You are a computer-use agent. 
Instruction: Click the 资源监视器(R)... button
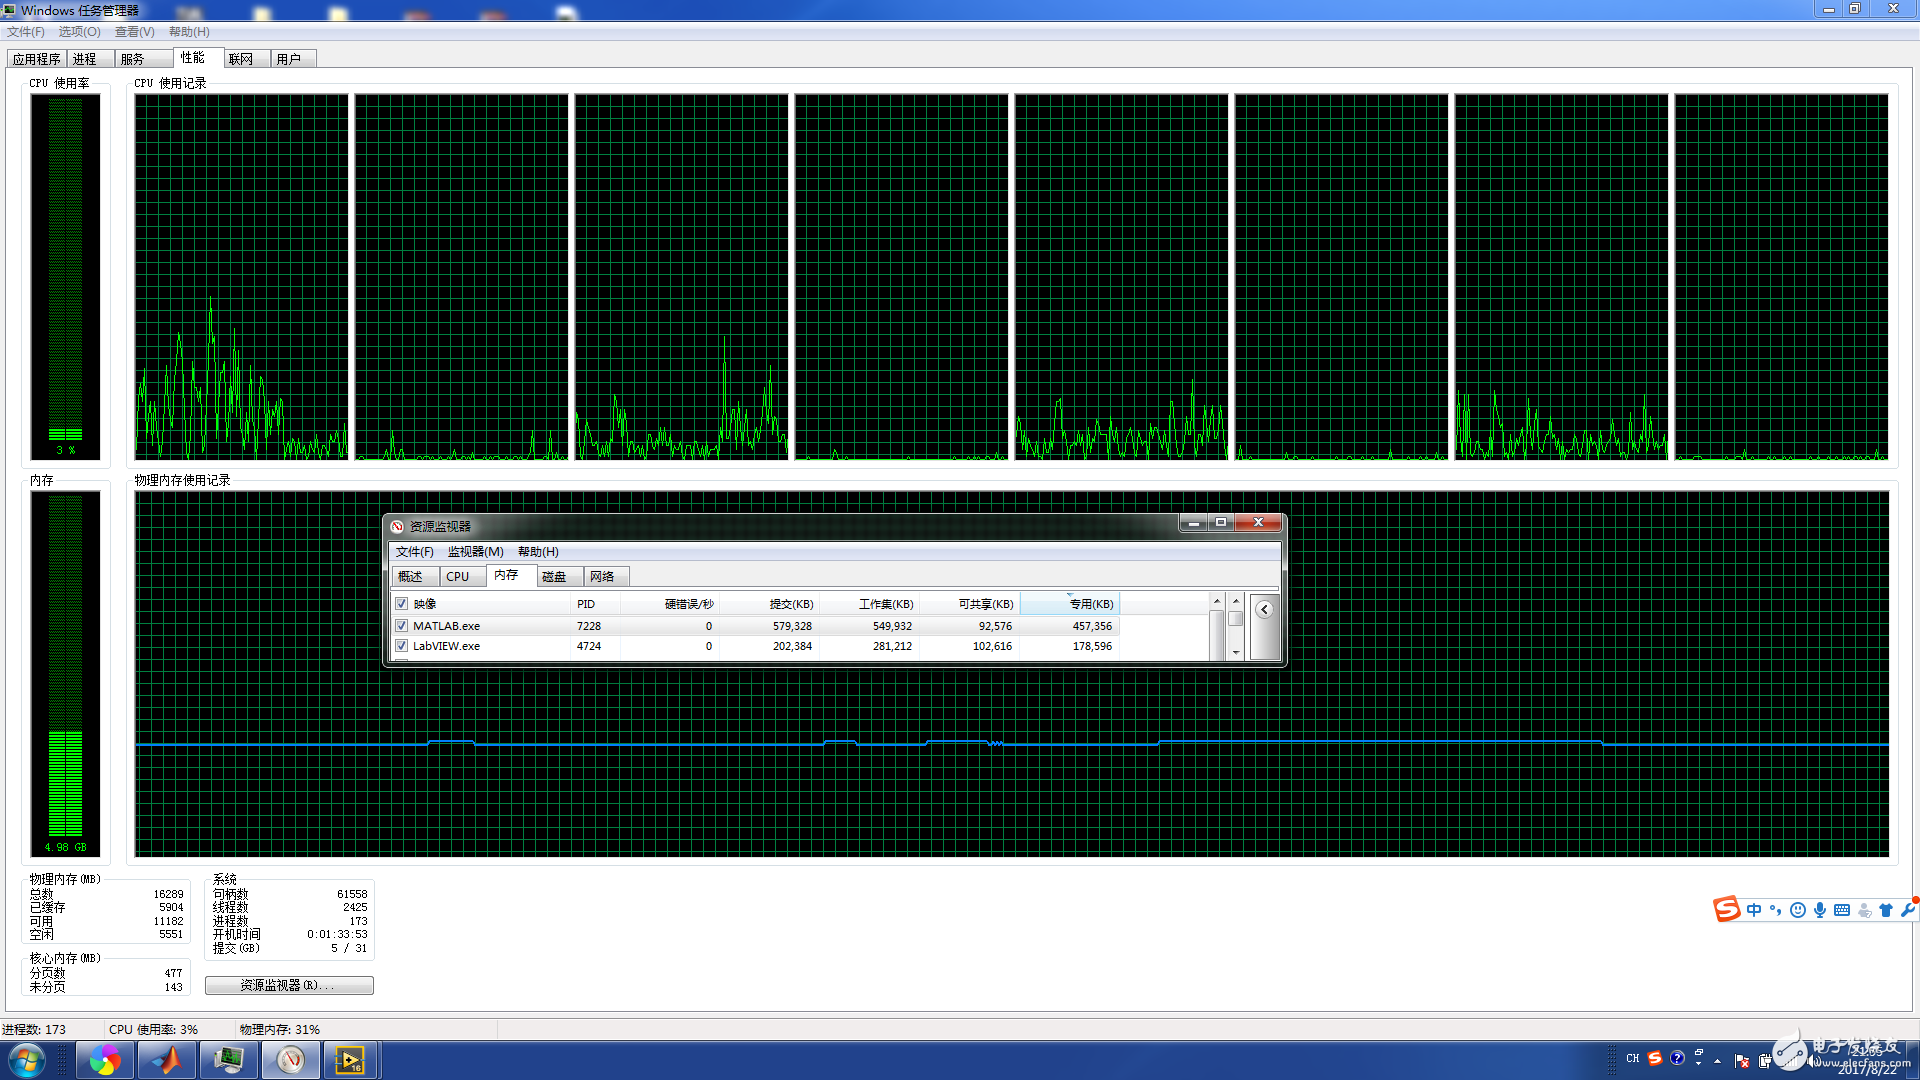(289, 986)
